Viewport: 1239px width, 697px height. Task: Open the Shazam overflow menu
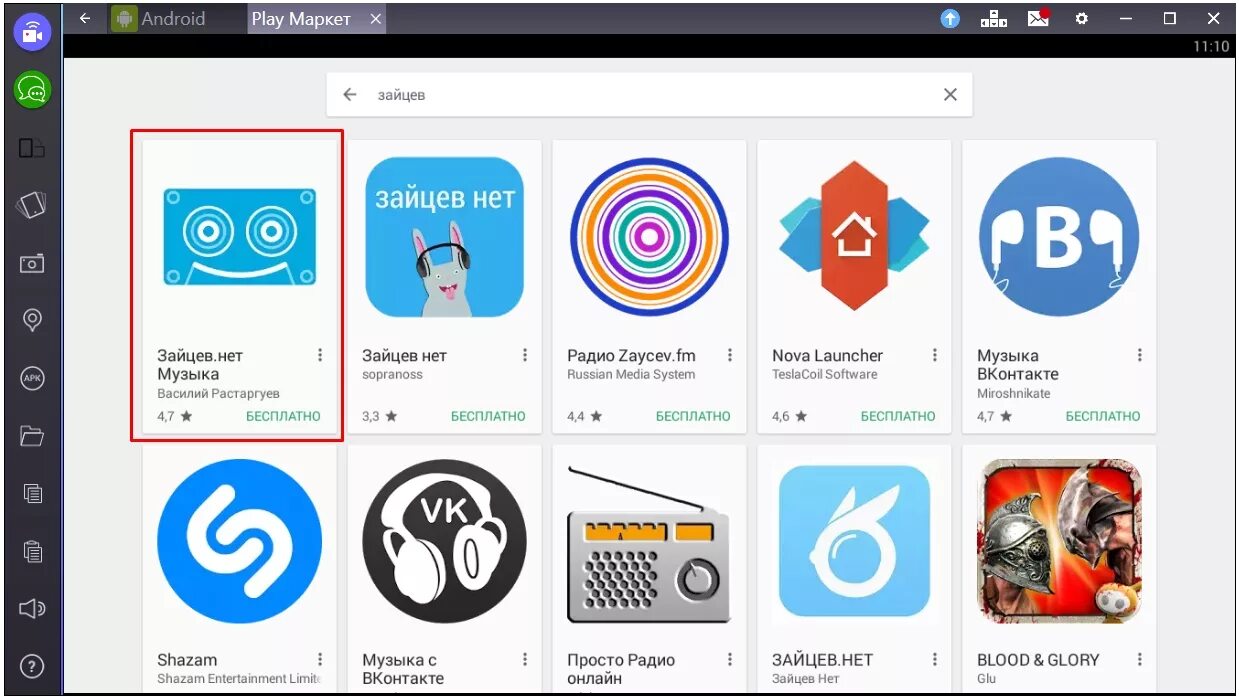(320, 660)
